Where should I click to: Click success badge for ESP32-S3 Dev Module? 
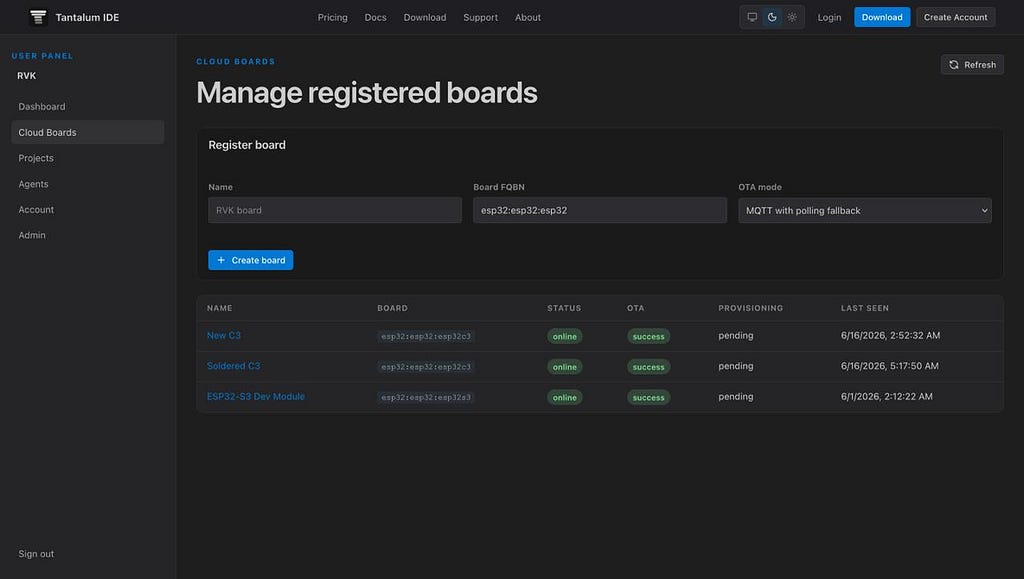[648, 397]
